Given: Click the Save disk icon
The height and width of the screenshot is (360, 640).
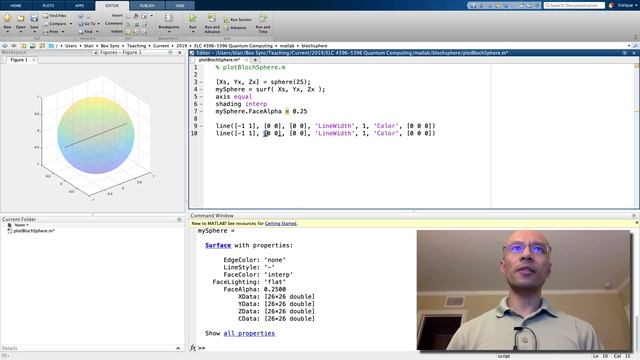Looking at the screenshot, I should click(34, 18).
